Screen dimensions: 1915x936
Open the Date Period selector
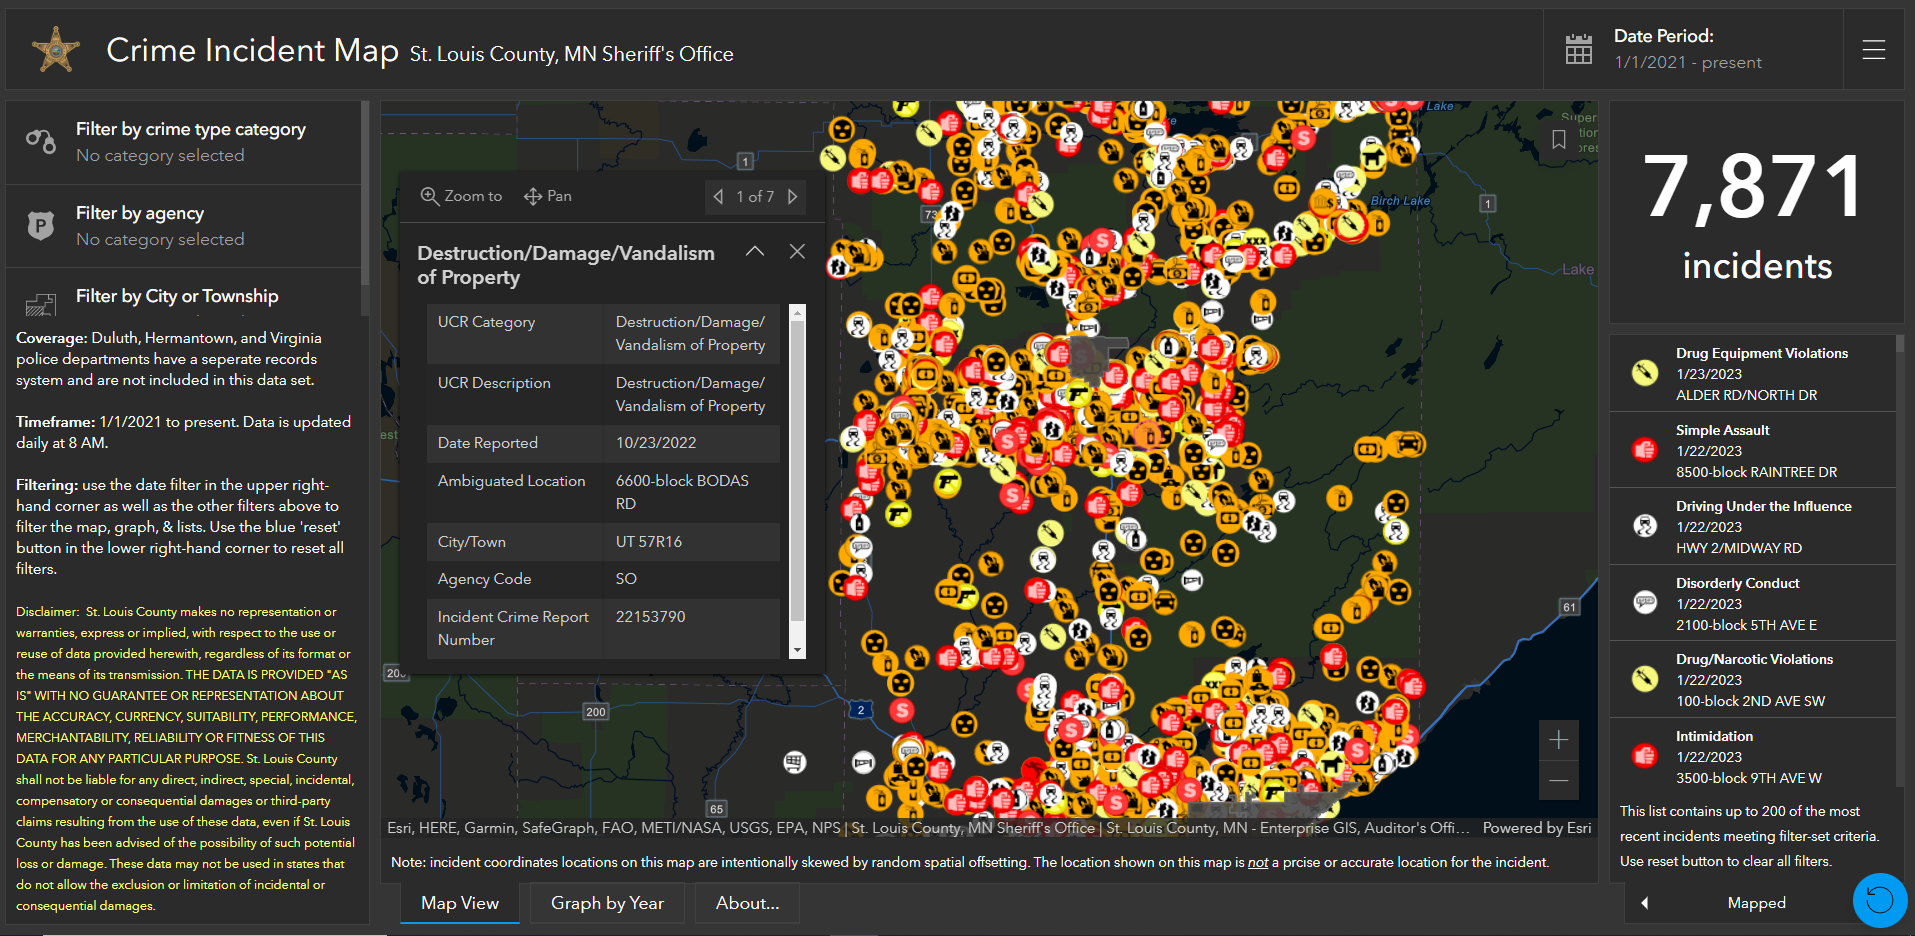pos(1694,49)
